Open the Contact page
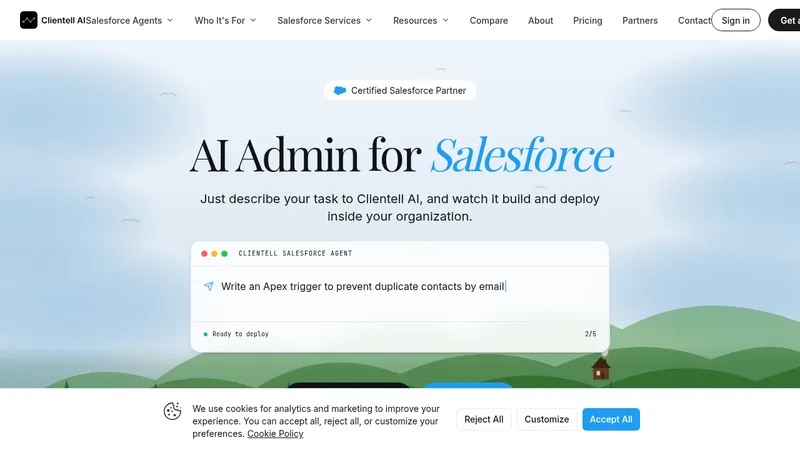 (x=694, y=20)
